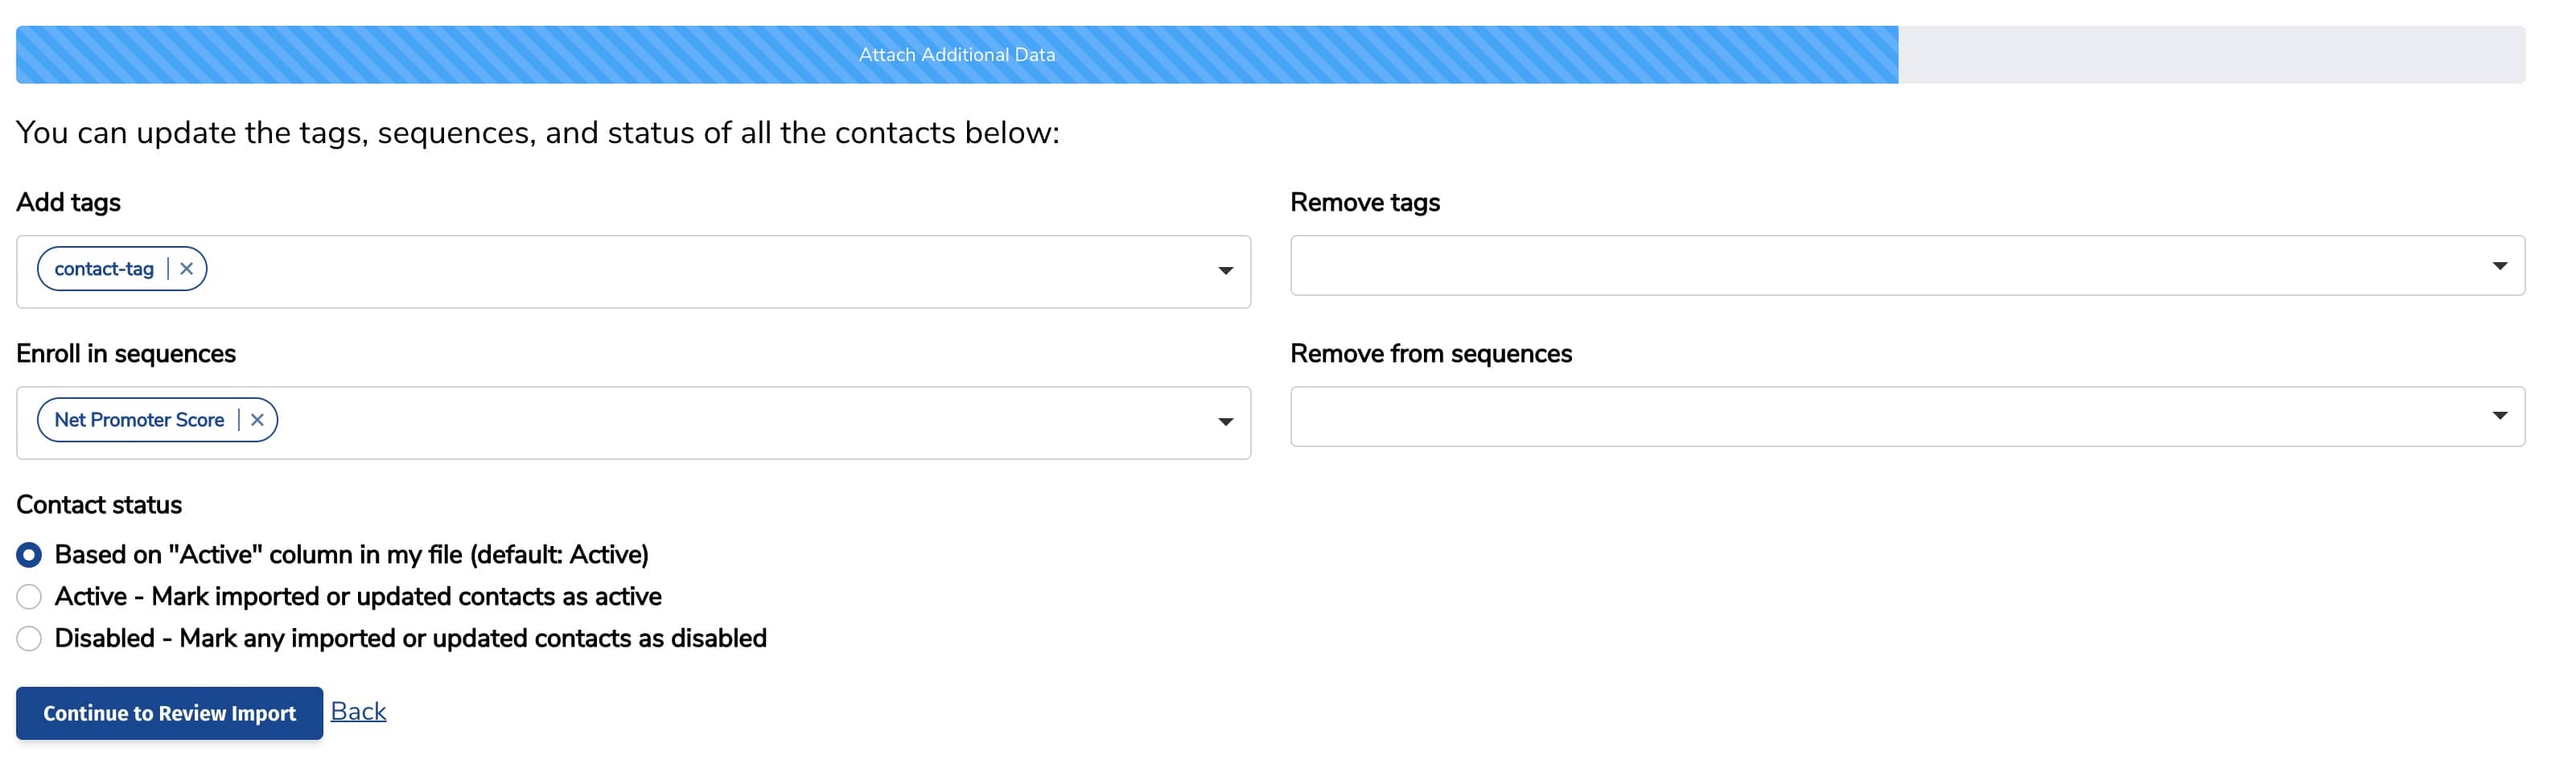Click inside the Enroll in sequences field
2576x764 pixels.
tap(700, 422)
